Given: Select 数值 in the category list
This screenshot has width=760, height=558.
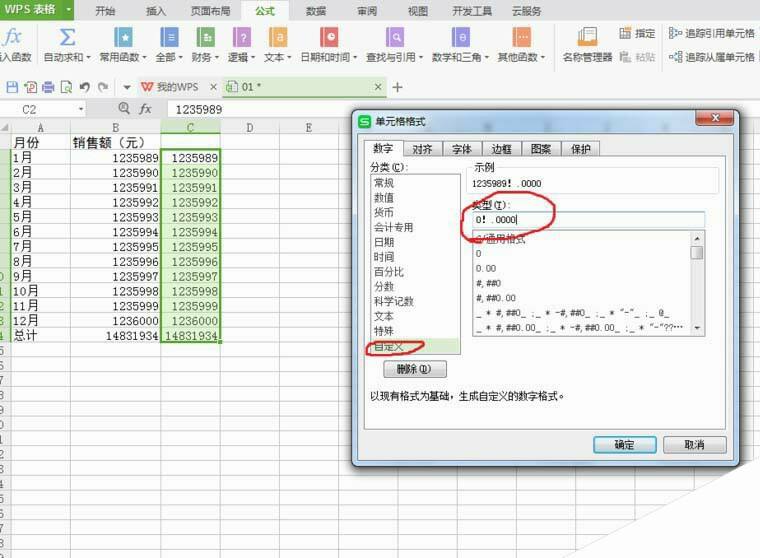Looking at the screenshot, I should (415, 197).
